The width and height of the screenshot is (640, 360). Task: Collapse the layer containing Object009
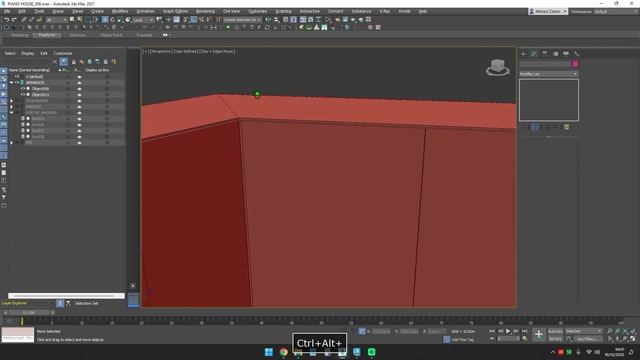coord(11,82)
